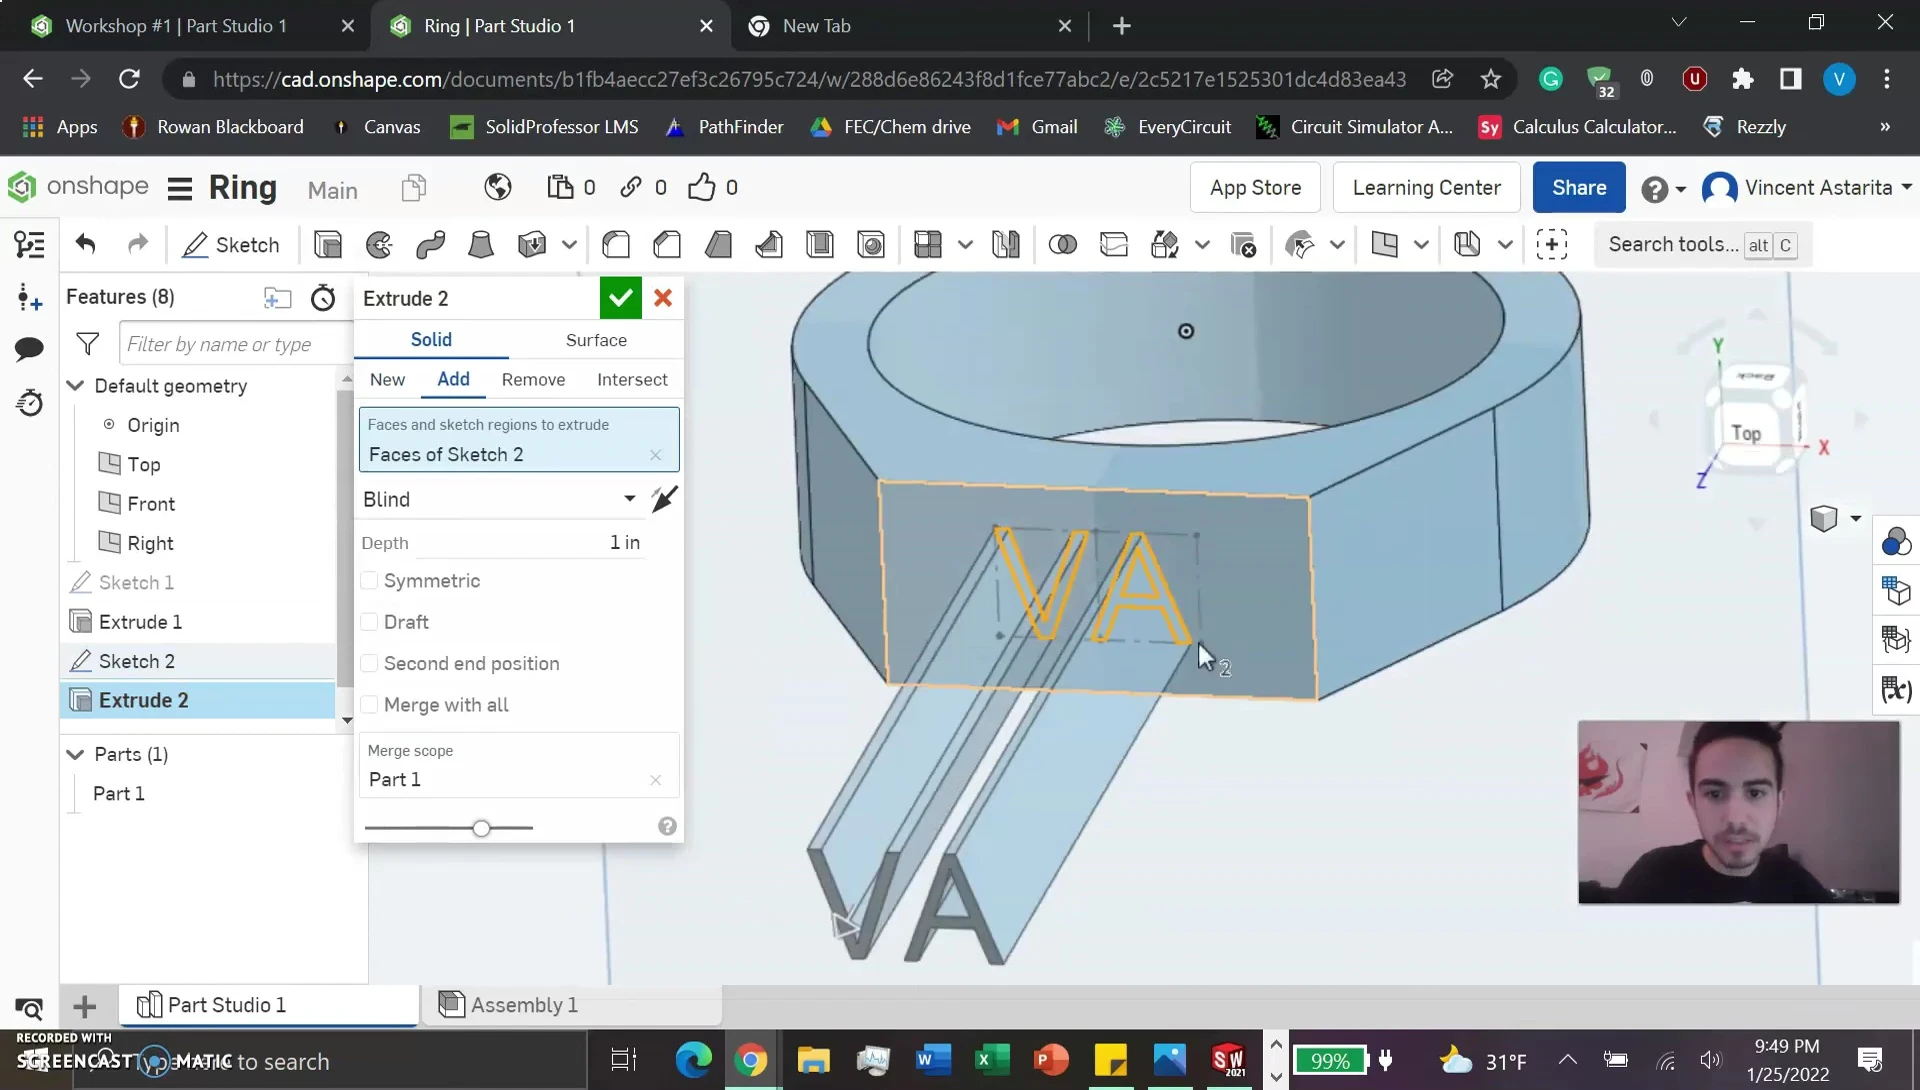Click the Share button
The width and height of the screenshot is (1920, 1090).
point(1578,187)
